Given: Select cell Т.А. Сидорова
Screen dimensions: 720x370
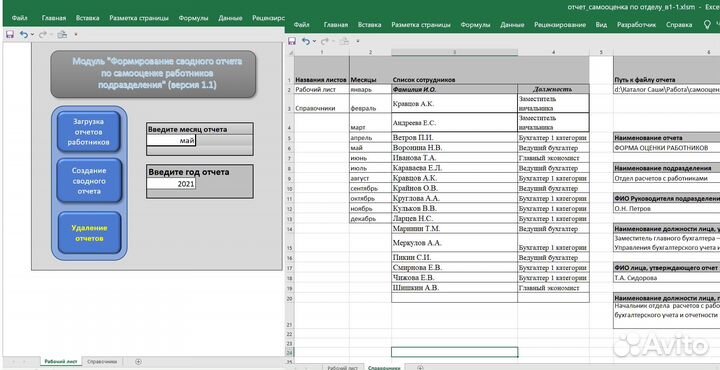Looking at the screenshot, I should coord(667,278).
